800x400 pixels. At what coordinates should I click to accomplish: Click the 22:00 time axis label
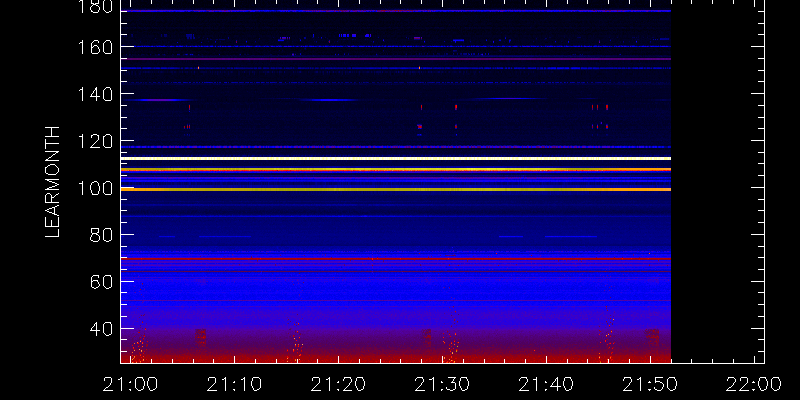pyautogui.click(x=754, y=384)
